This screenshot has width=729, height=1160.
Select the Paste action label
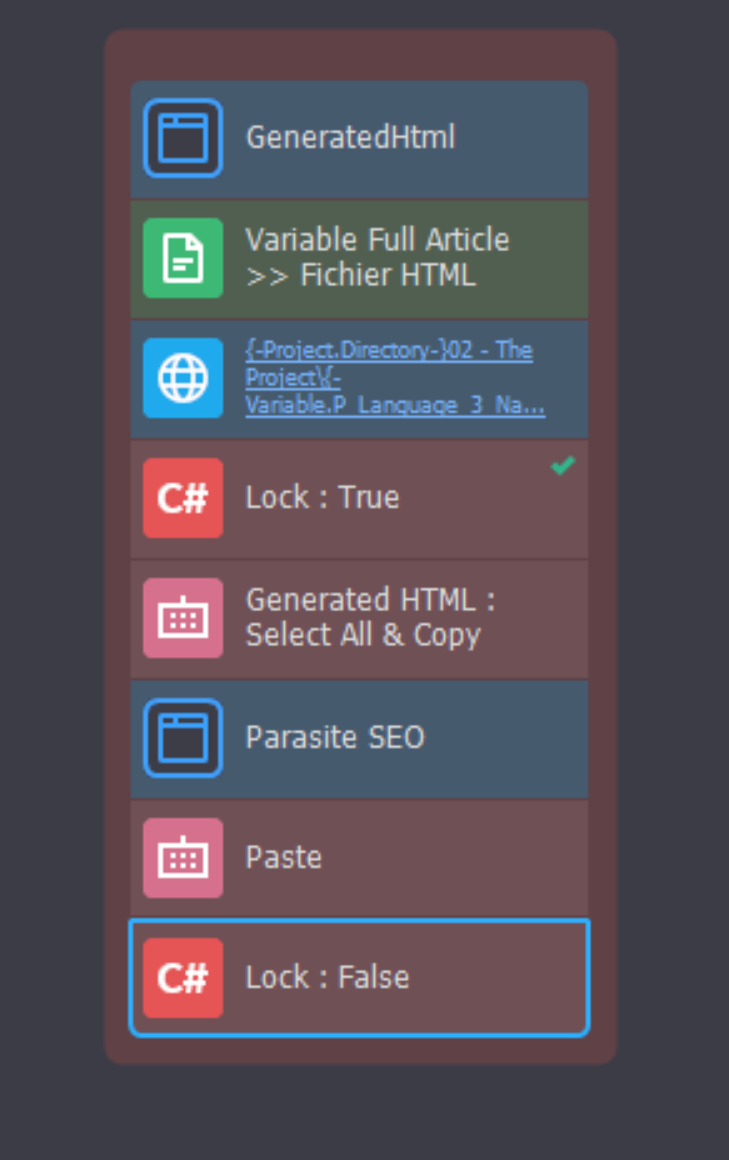coord(284,858)
